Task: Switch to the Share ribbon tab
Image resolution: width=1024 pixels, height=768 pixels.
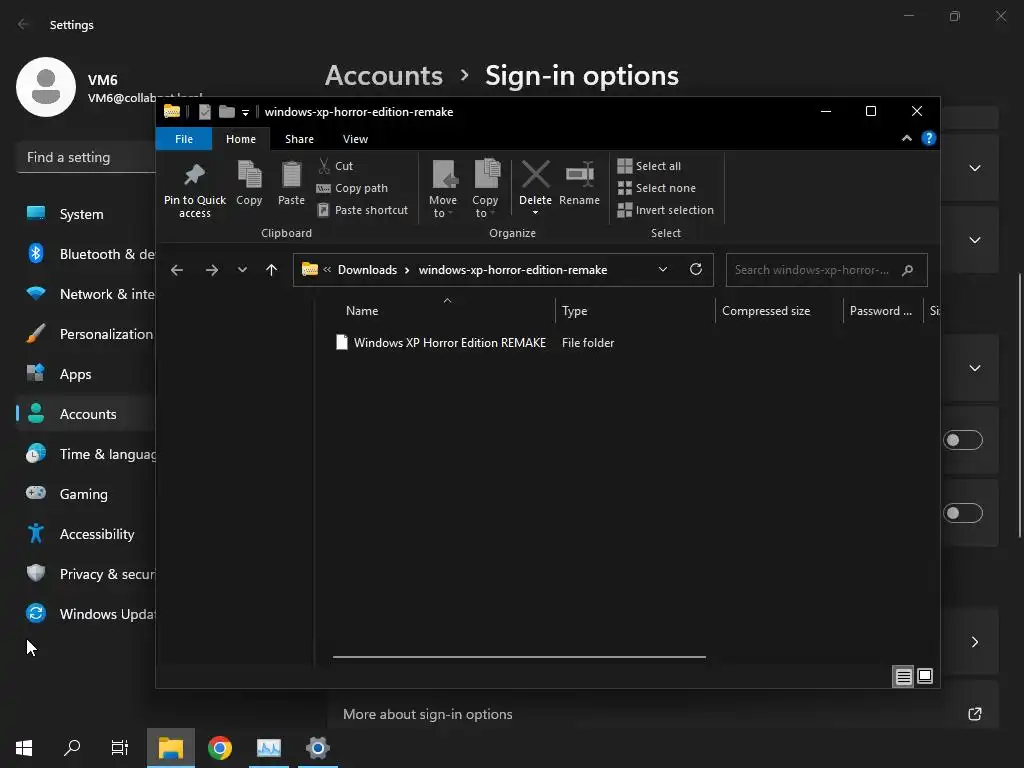Action: [299, 139]
